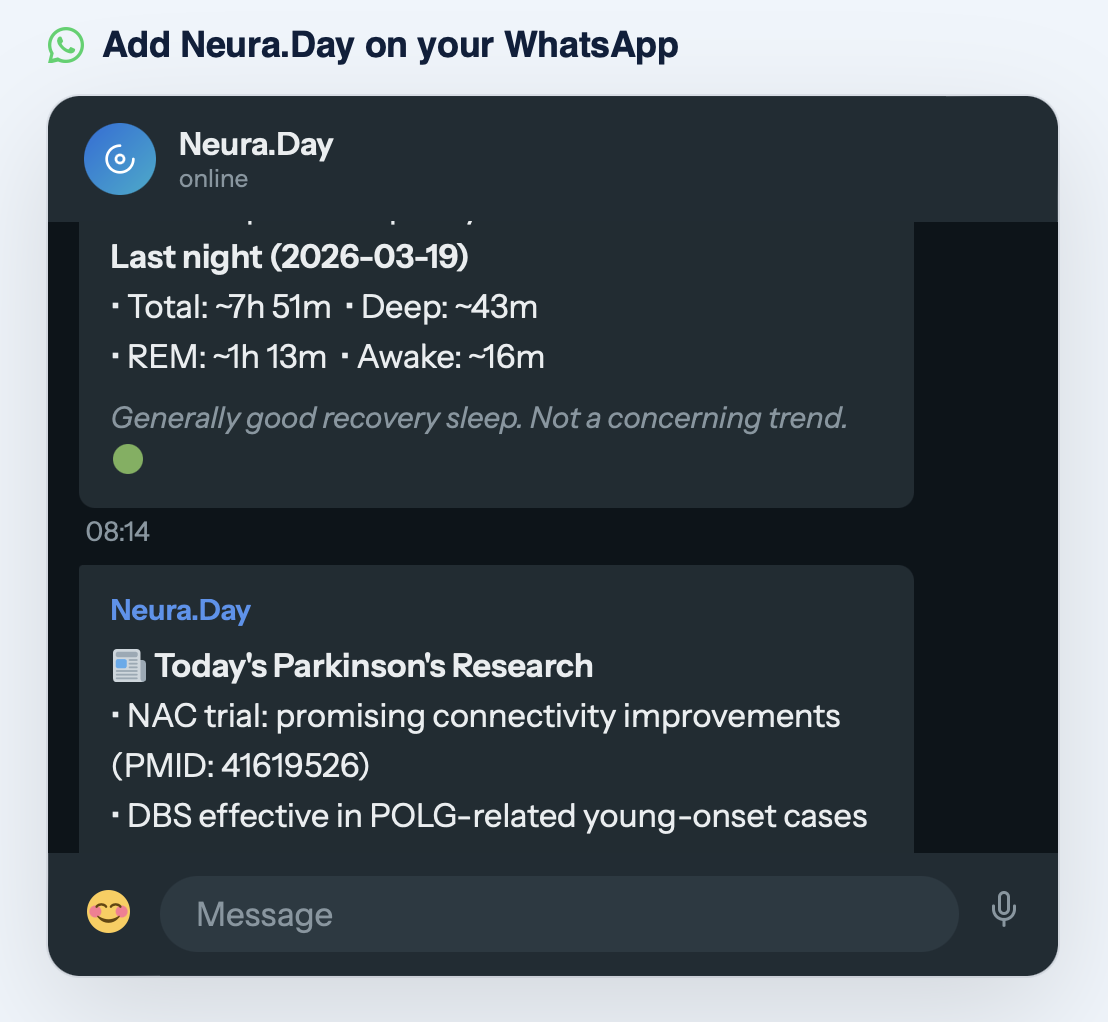Open the emoji picker smiley icon
Viewport: 1108px width, 1022px height.
coord(109,912)
